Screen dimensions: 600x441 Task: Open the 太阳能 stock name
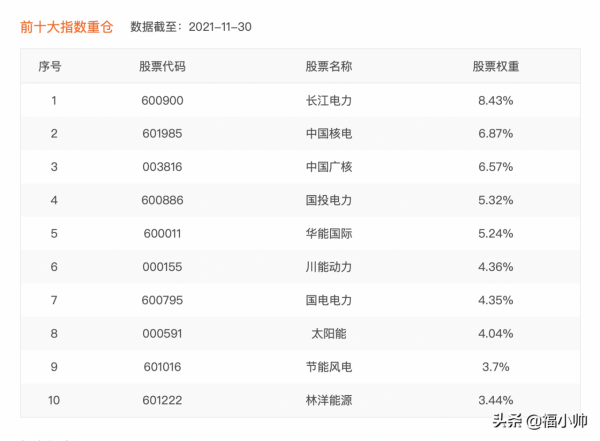point(329,333)
